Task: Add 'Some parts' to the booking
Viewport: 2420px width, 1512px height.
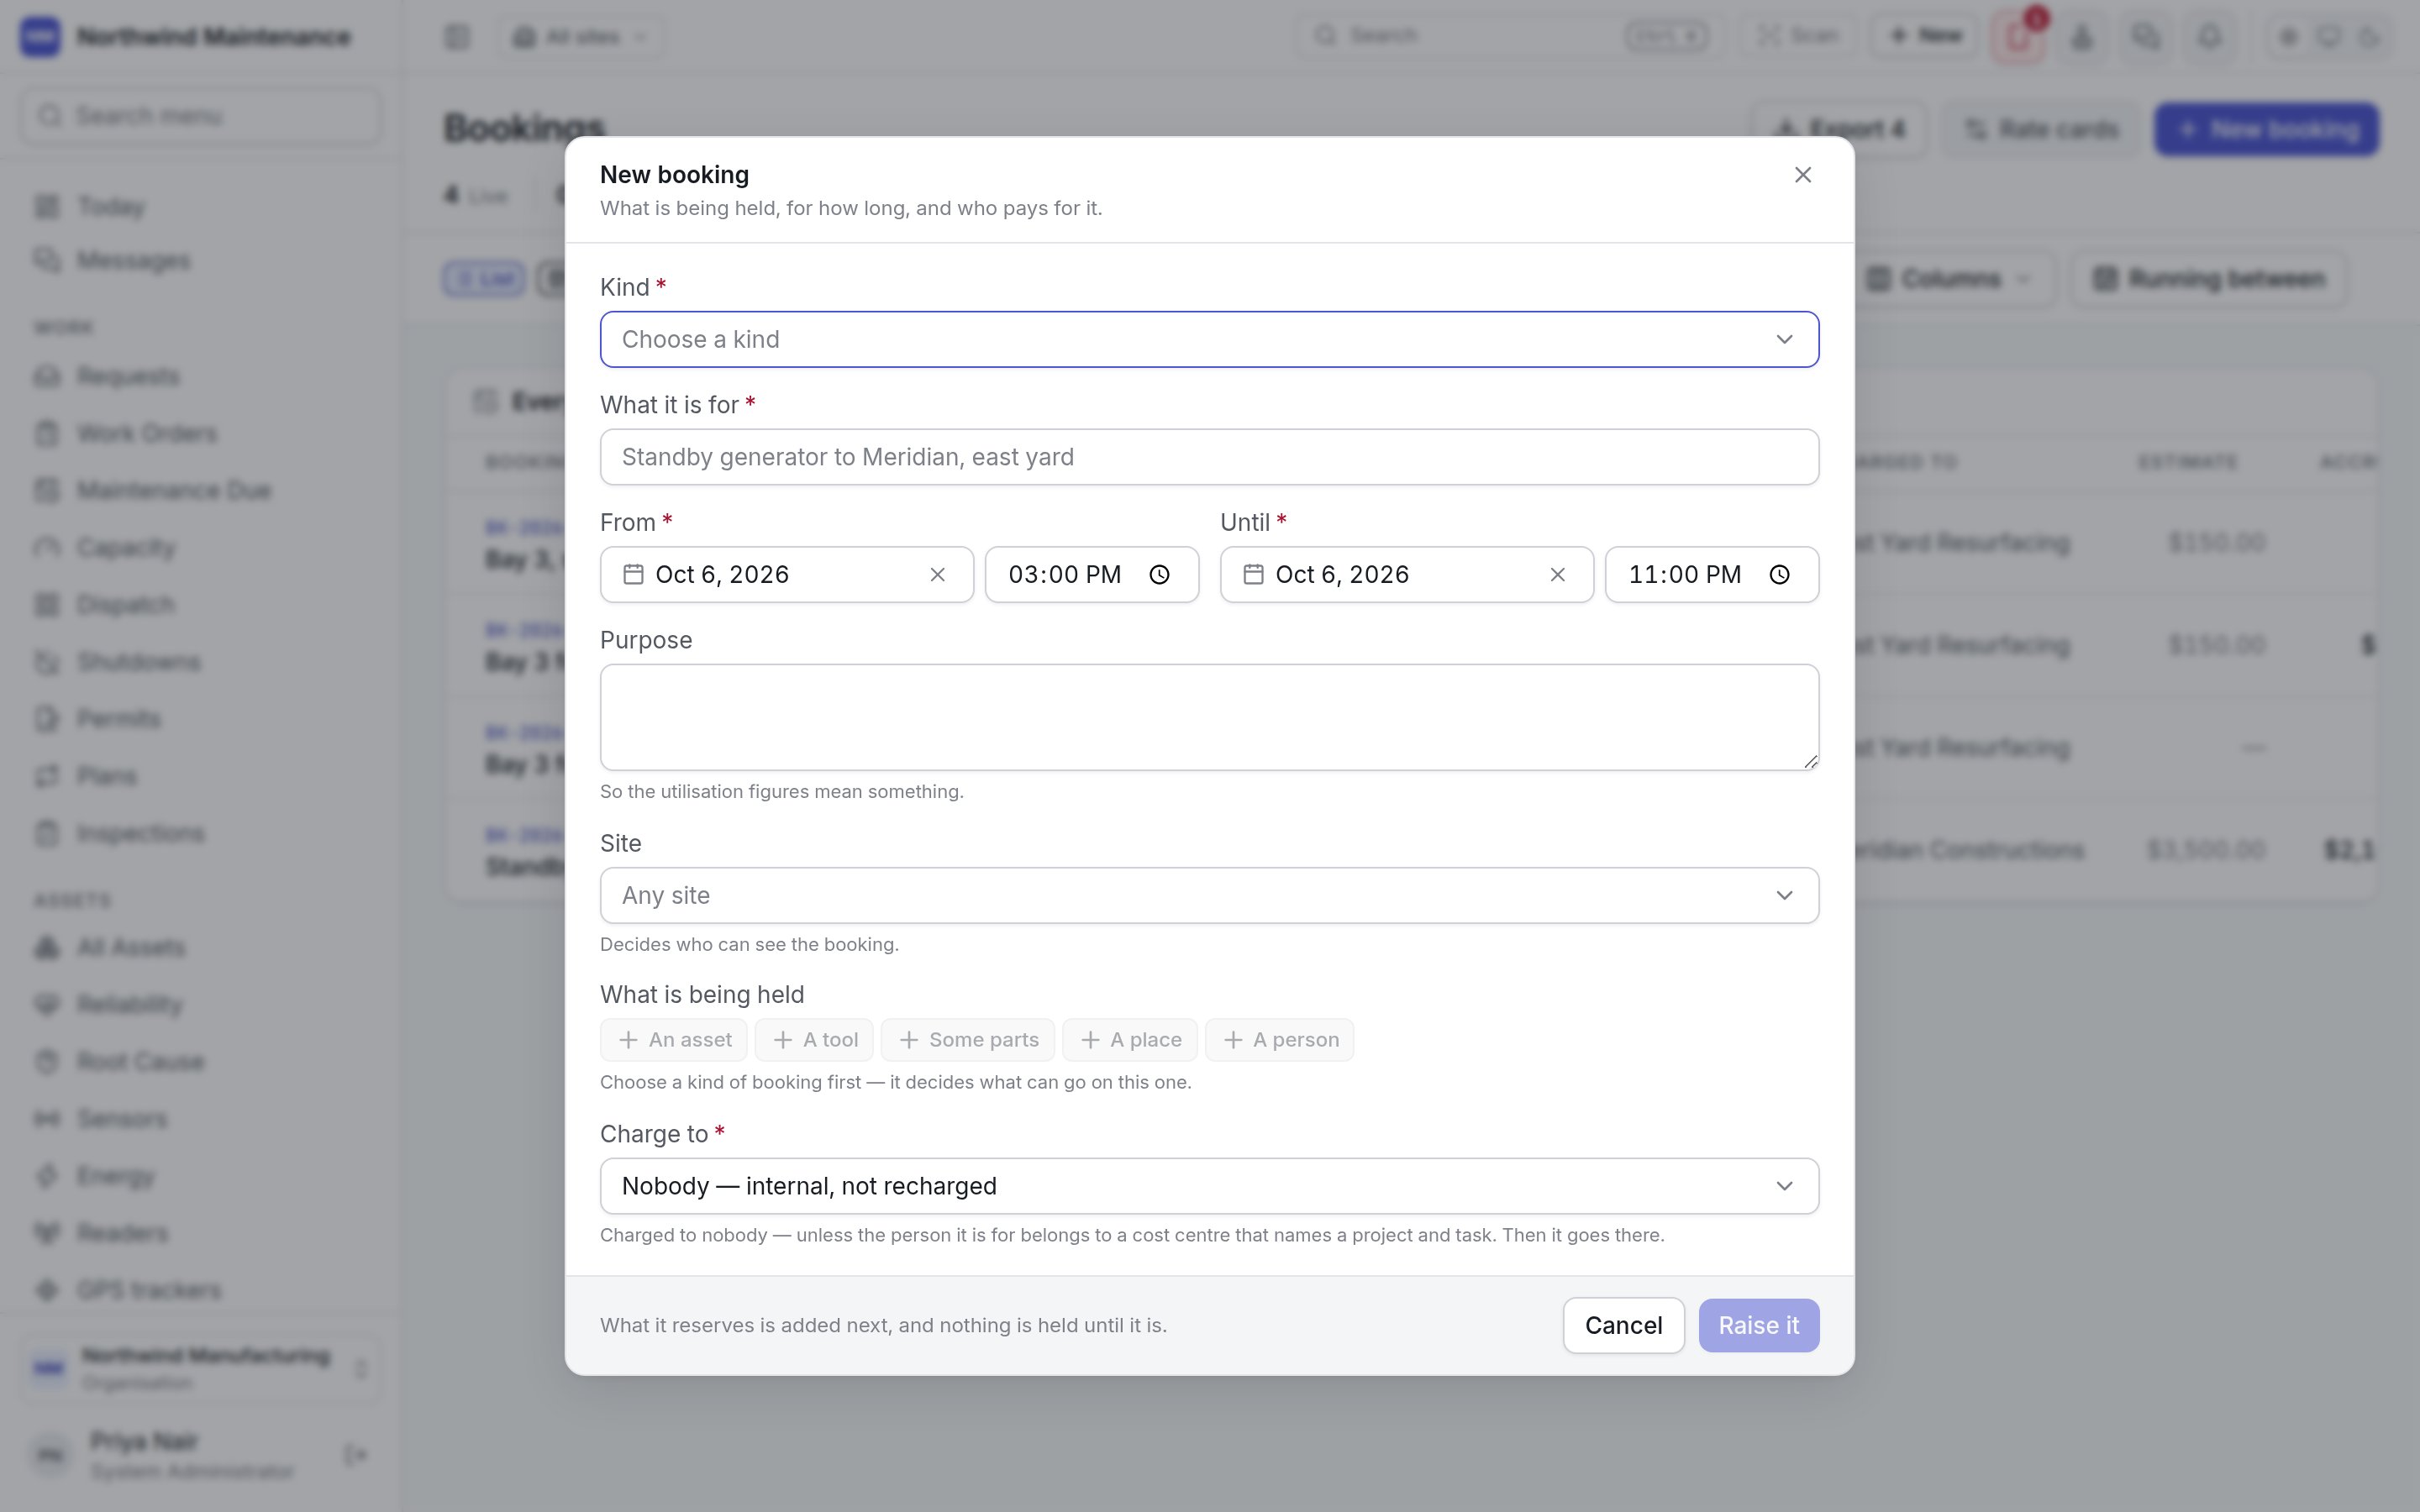Action: [x=967, y=1040]
